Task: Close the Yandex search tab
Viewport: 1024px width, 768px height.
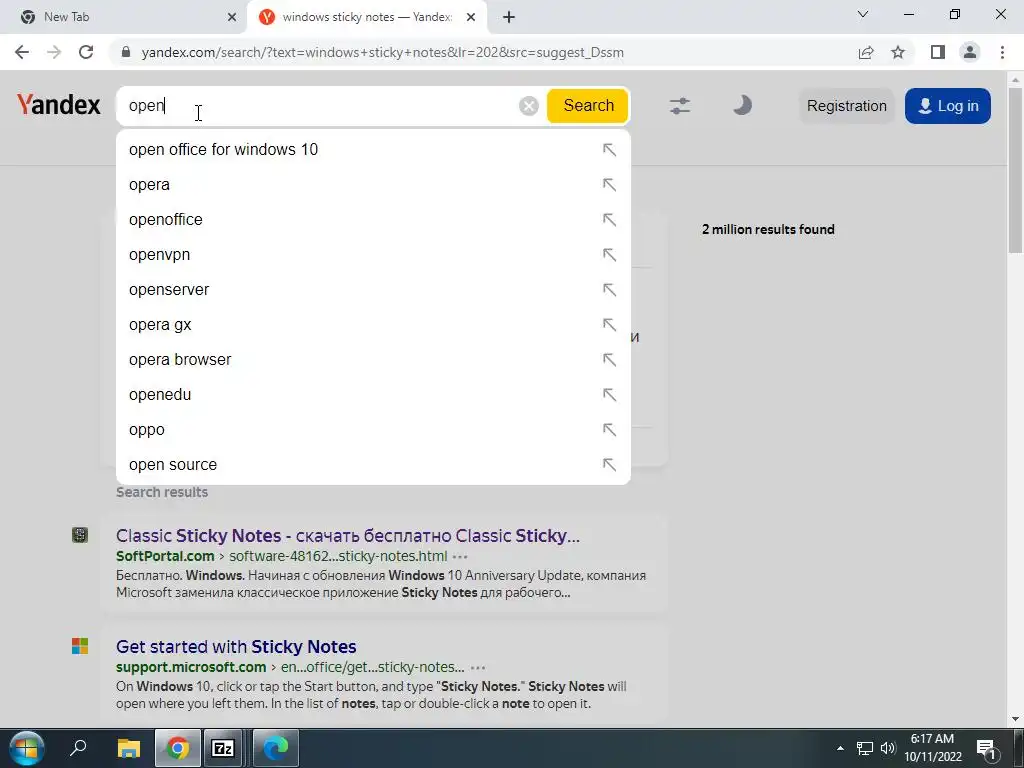Action: 471,18
